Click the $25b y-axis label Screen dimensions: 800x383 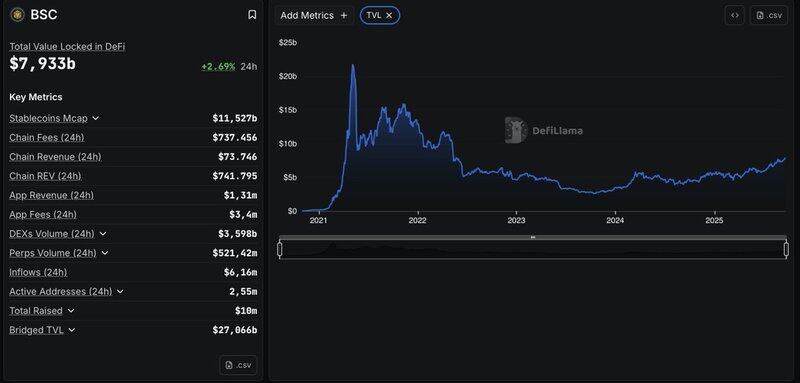point(288,43)
